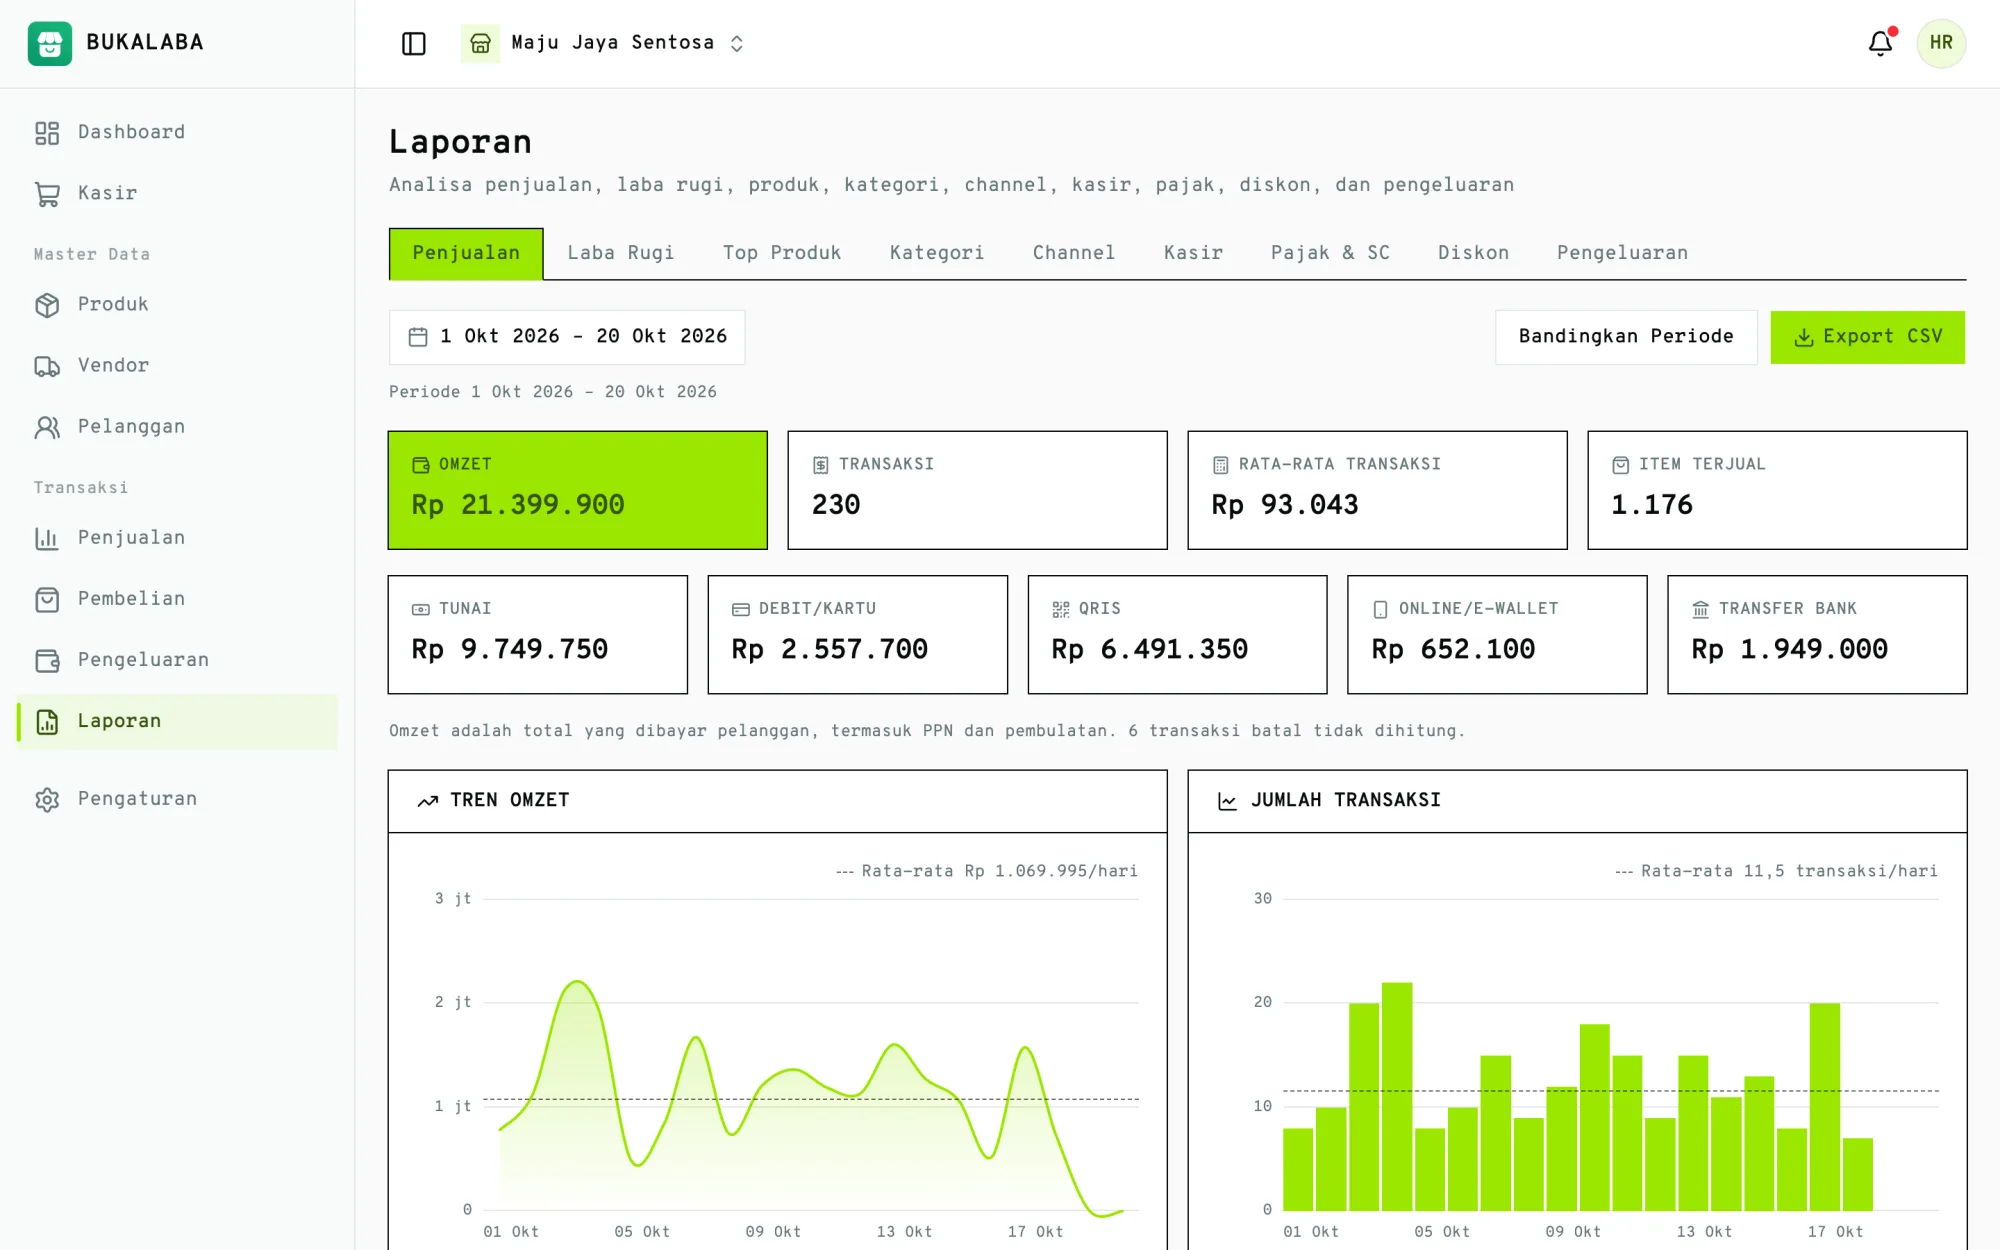This screenshot has width=2000, height=1250.
Task: Click the Vendor truck icon in the sidebar
Action: (47, 366)
